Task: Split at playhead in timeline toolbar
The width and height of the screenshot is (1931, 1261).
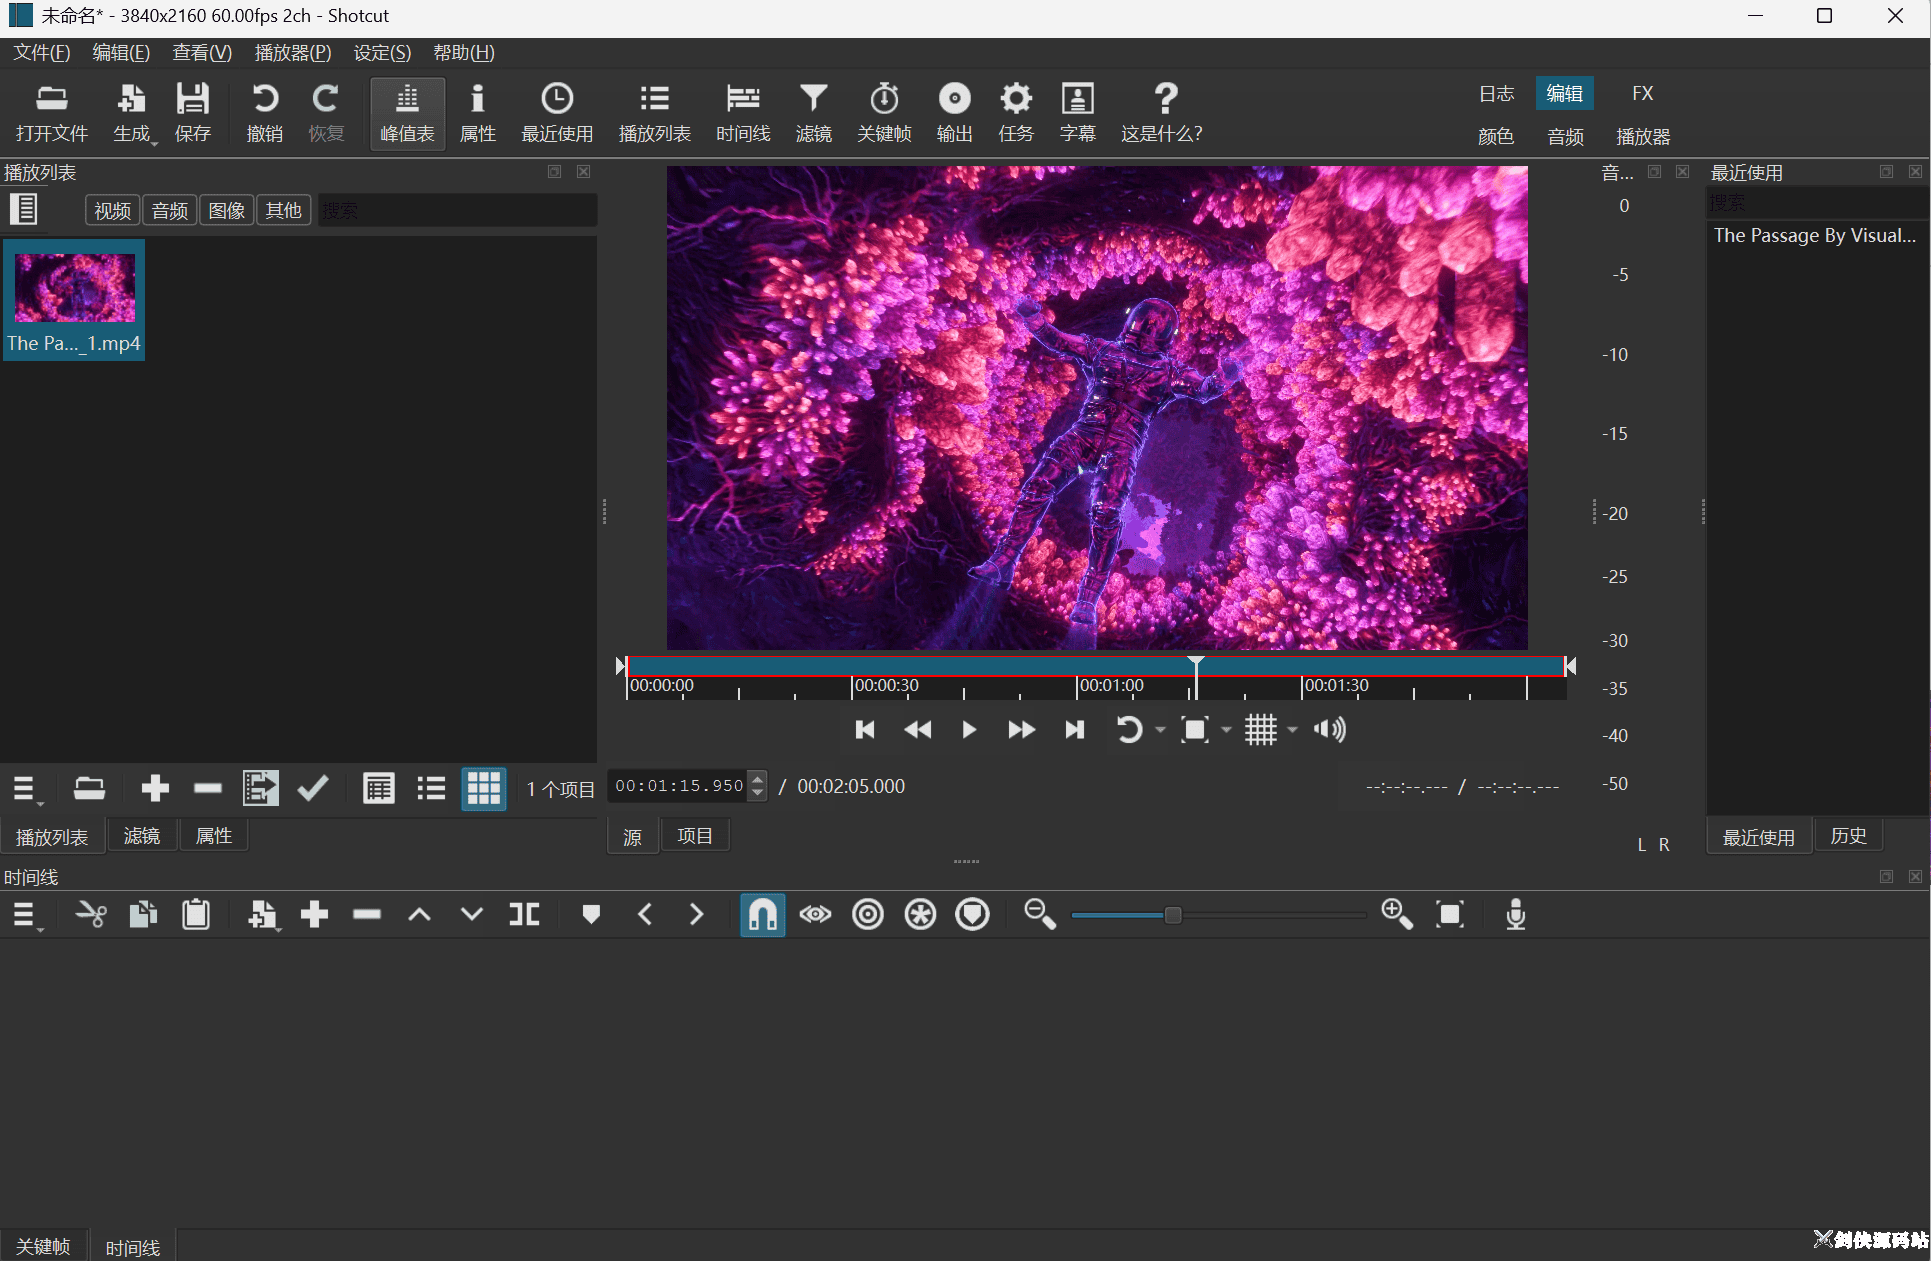Action: pos(524,914)
